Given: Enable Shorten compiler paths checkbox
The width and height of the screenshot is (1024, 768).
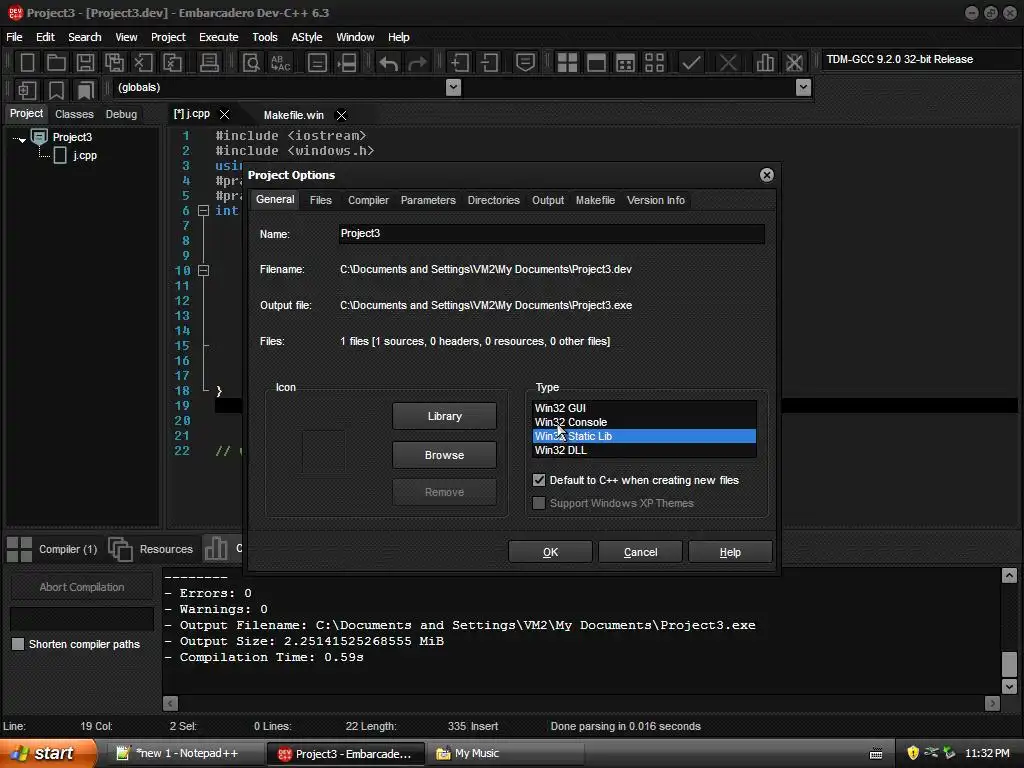Looking at the screenshot, I should point(18,644).
